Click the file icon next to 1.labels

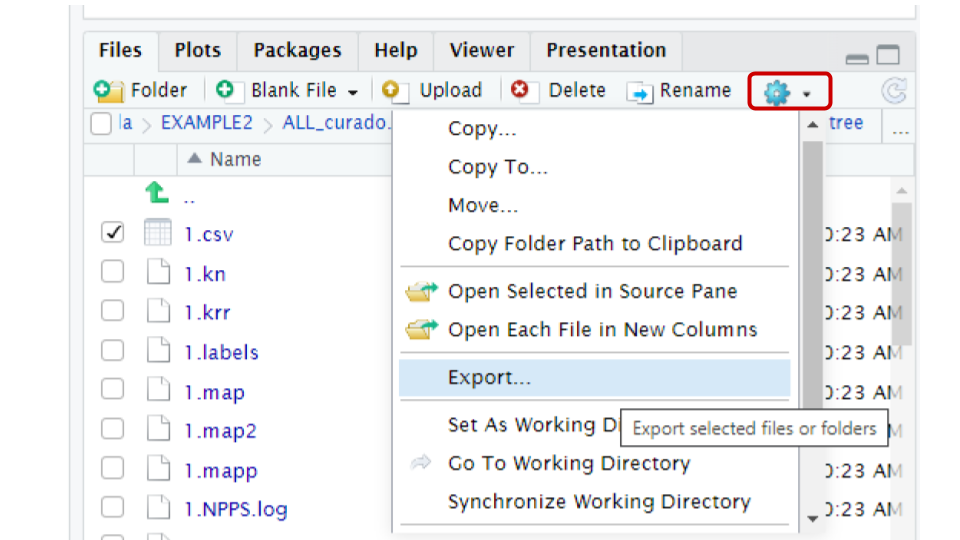[x=159, y=350]
